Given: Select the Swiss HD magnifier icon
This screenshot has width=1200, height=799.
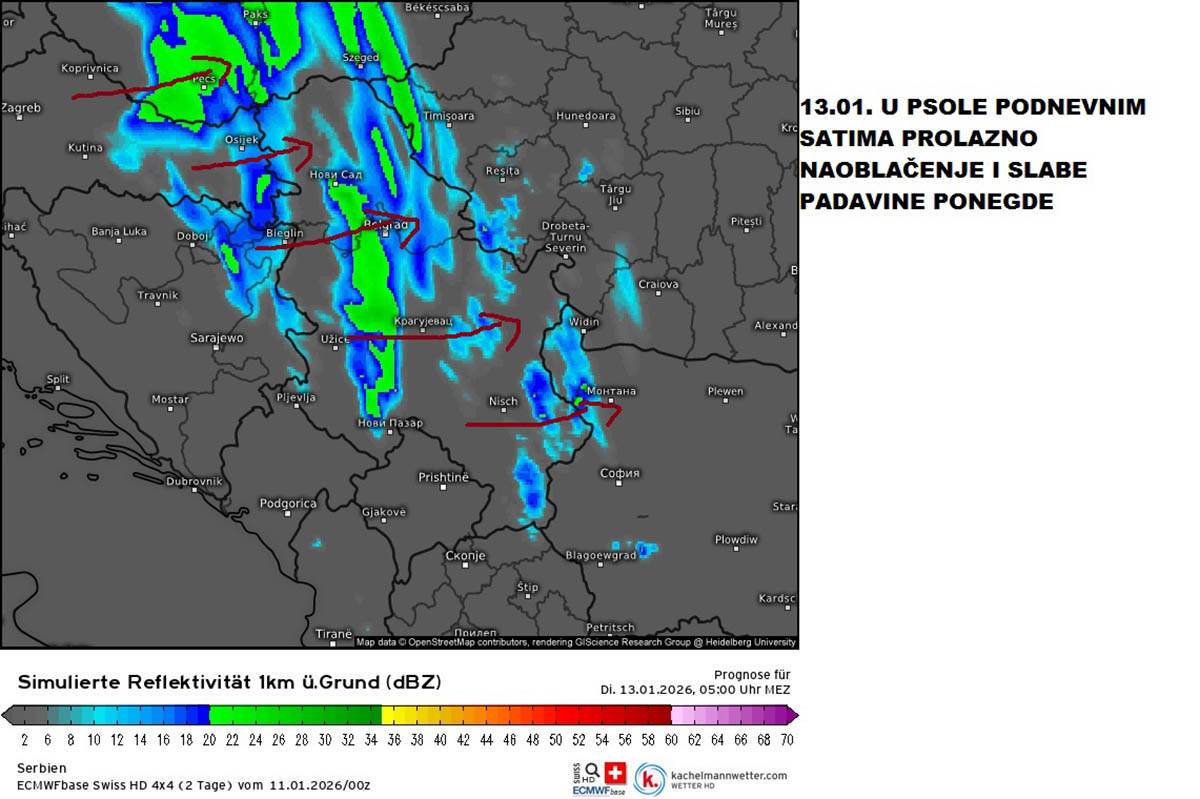Looking at the screenshot, I should 590,772.
